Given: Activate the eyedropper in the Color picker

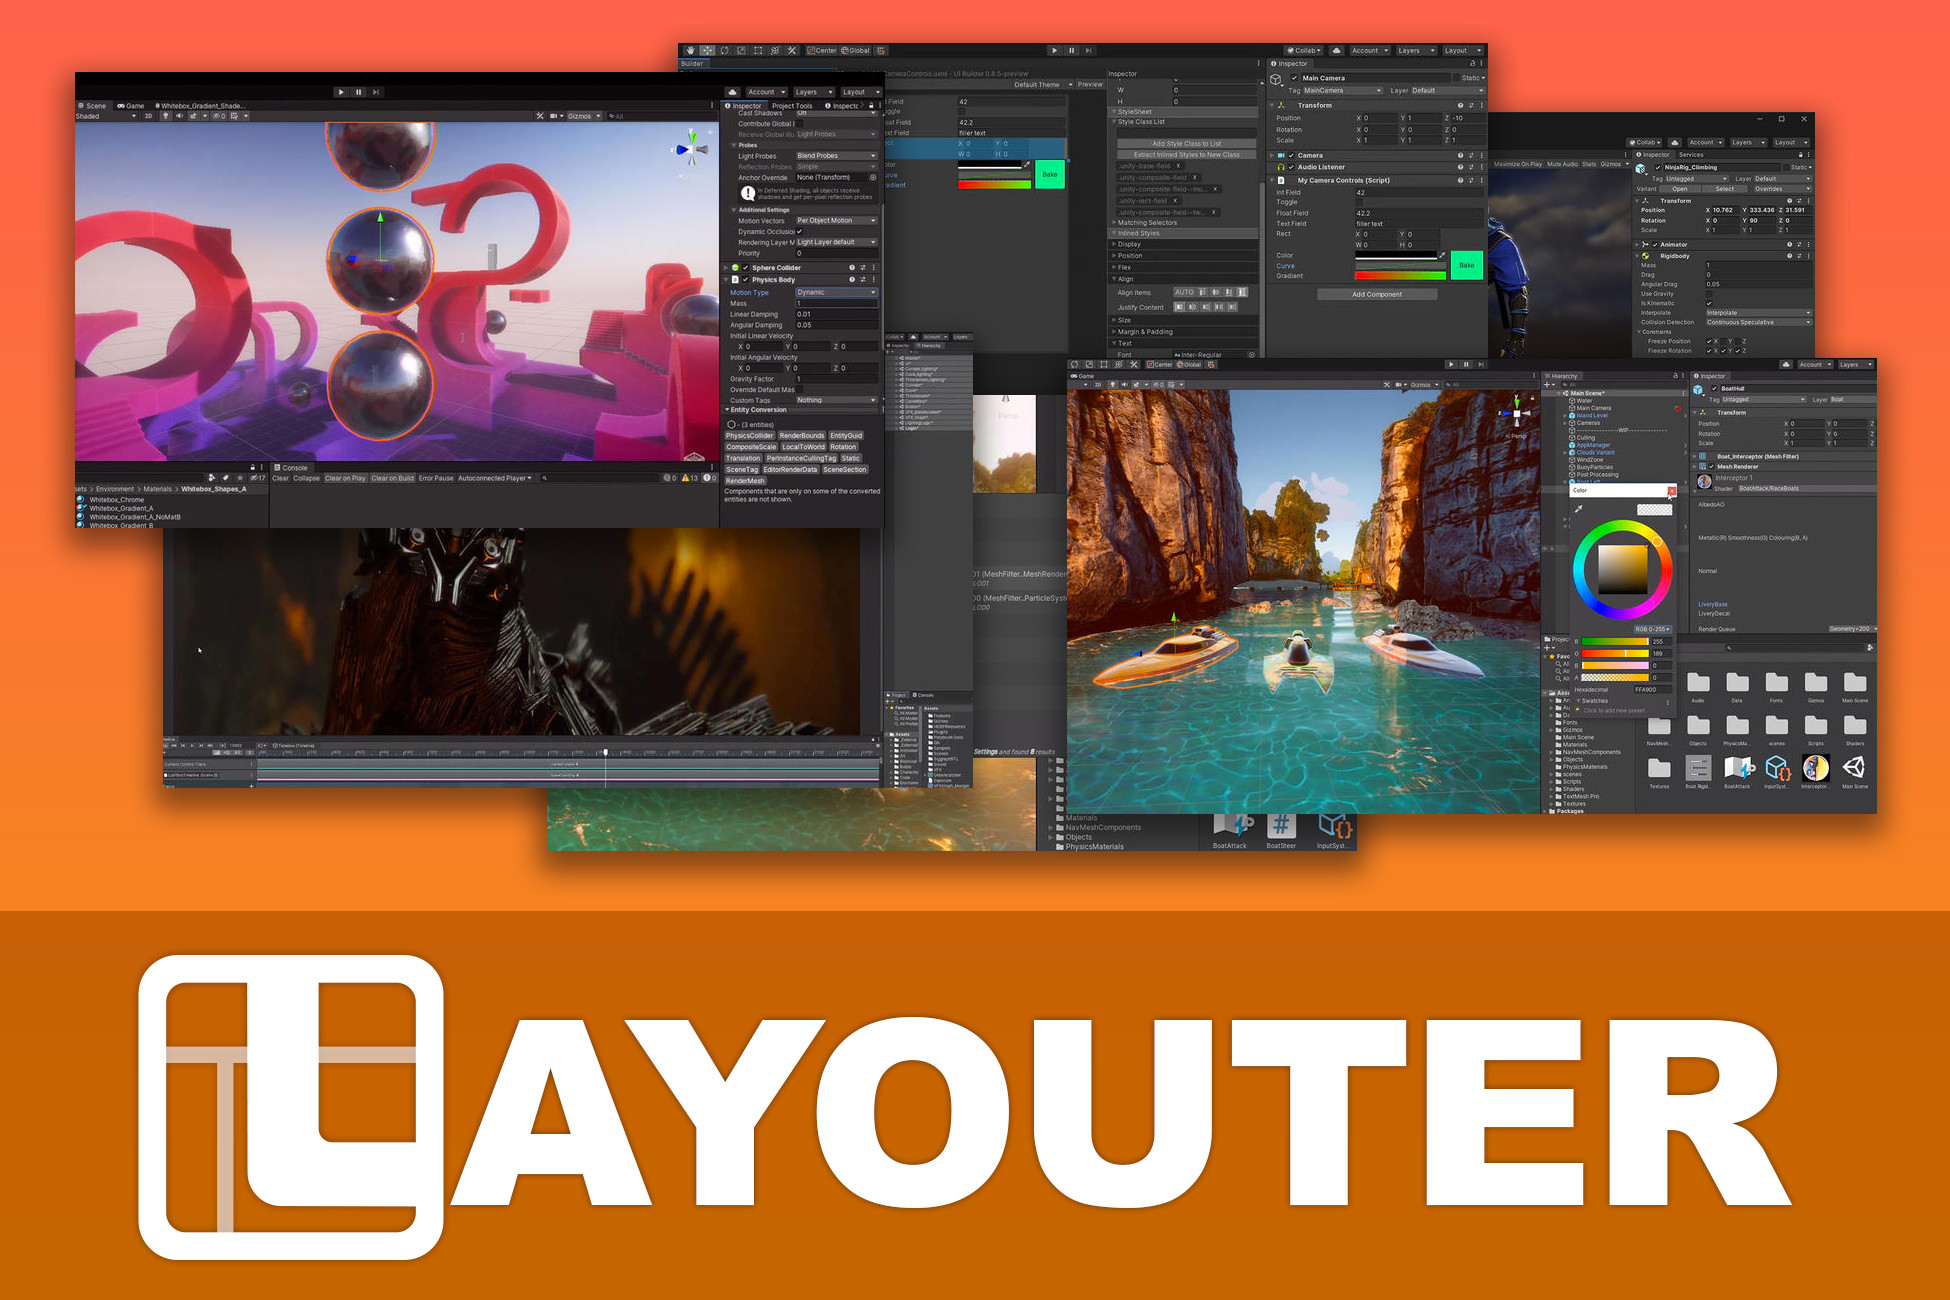Looking at the screenshot, I should [x=1579, y=509].
